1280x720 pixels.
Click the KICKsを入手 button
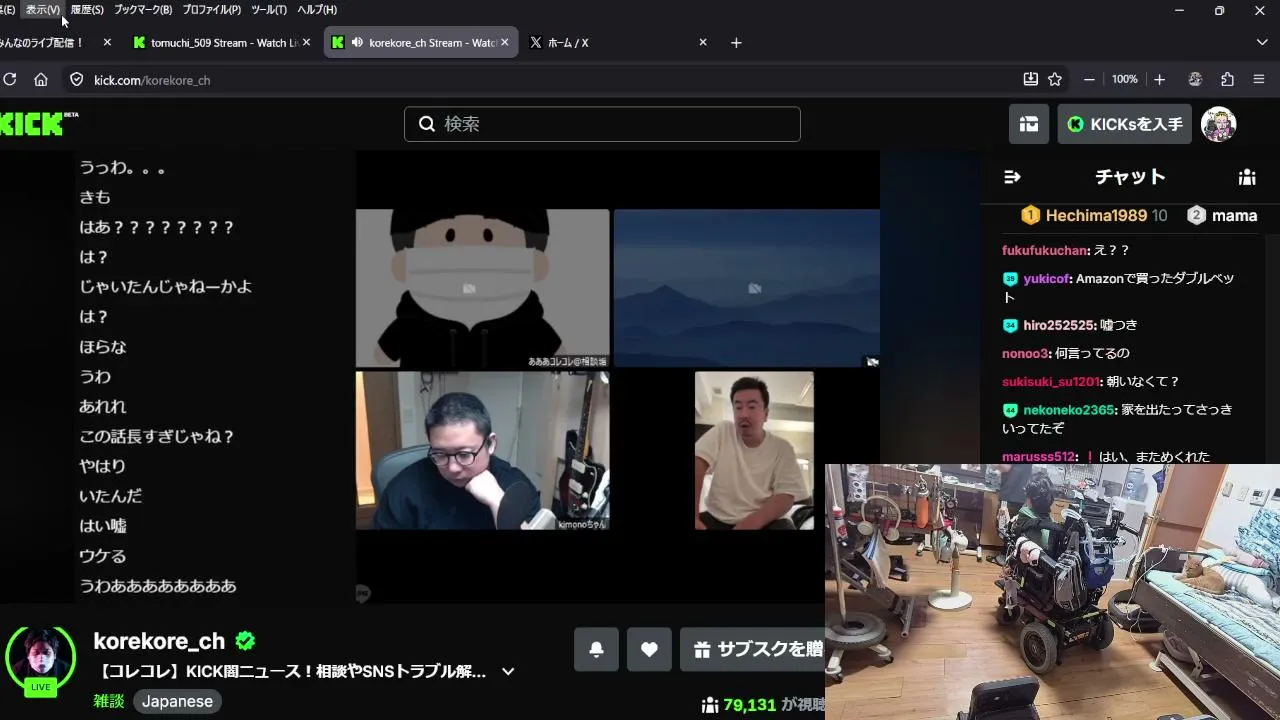click(x=1125, y=124)
